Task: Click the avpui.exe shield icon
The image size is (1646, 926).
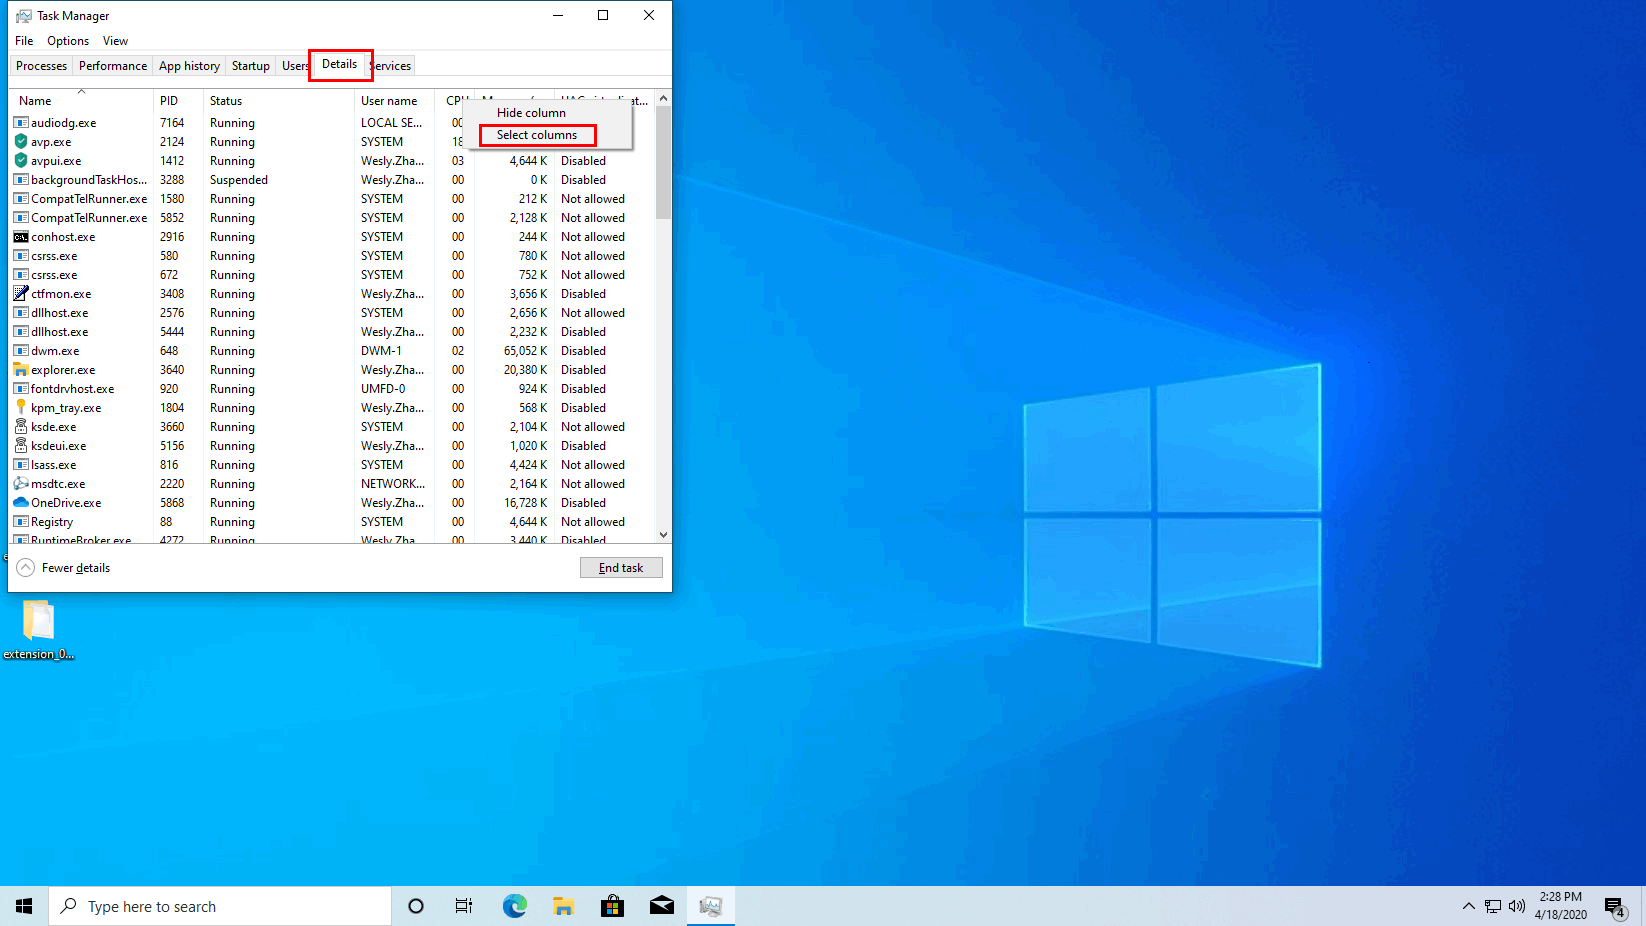Action: click(x=21, y=161)
